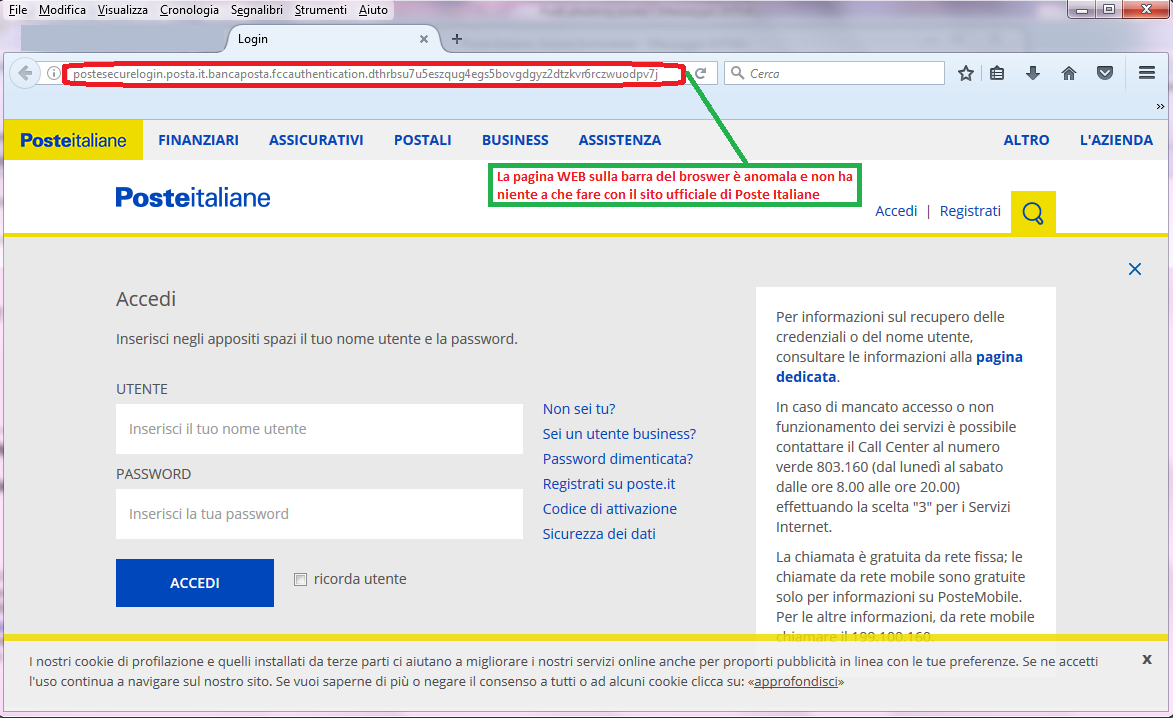
Task: Open the Modifica menu
Action: pyautogui.click(x=62, y=10)
